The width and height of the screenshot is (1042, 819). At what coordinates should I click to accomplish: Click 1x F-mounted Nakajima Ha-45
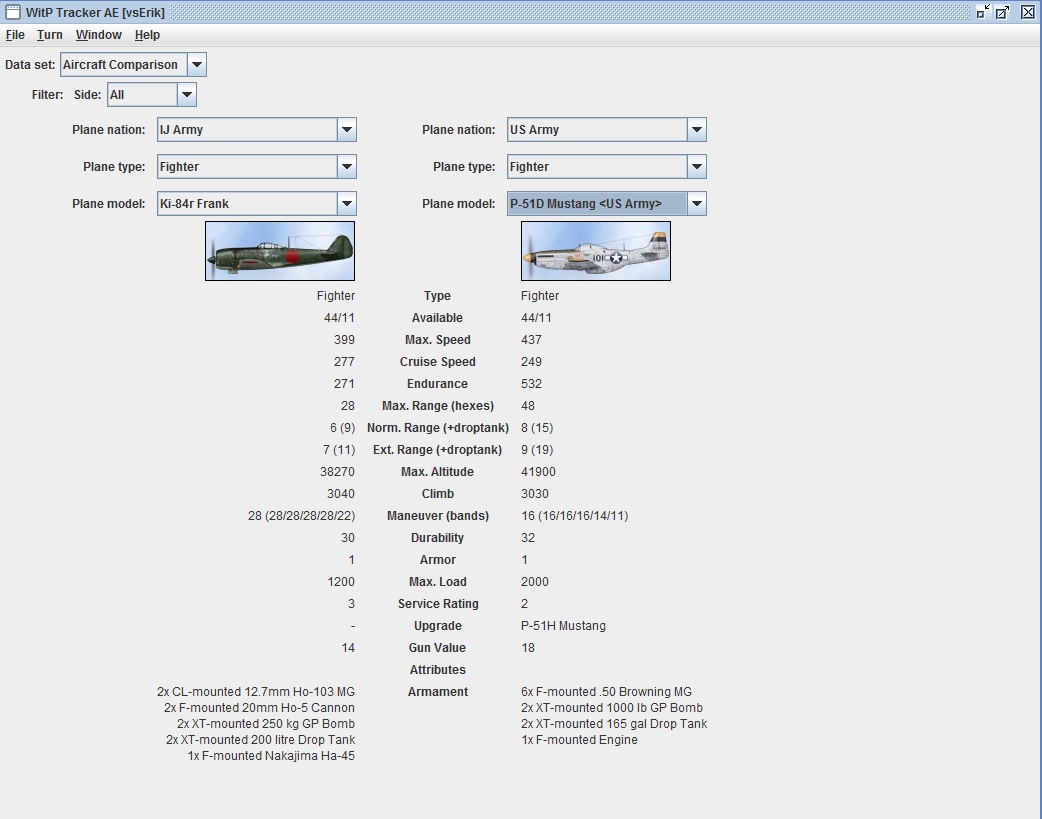tap(271, 756)
